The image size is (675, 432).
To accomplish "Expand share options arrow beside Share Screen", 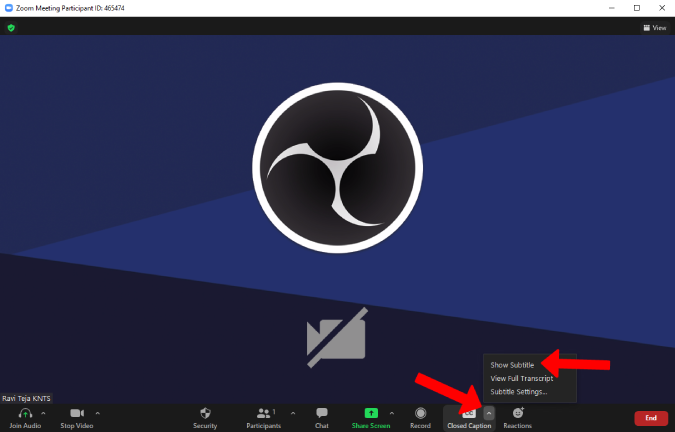I will click(x=392, y=413).
